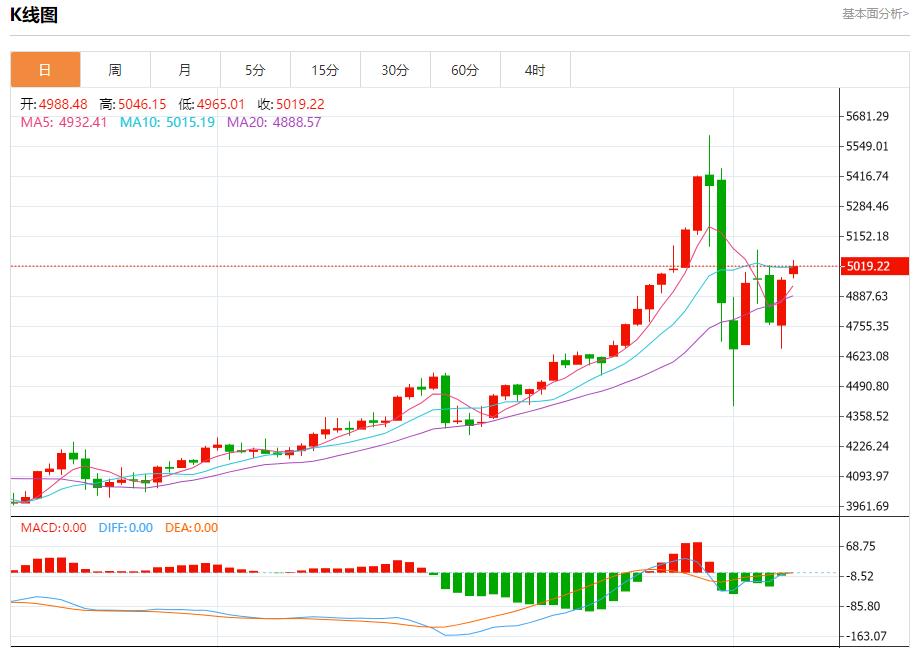Click the 5681.29 top price axis label
Screen dimensions: 914x648
[x=867, y=117]
